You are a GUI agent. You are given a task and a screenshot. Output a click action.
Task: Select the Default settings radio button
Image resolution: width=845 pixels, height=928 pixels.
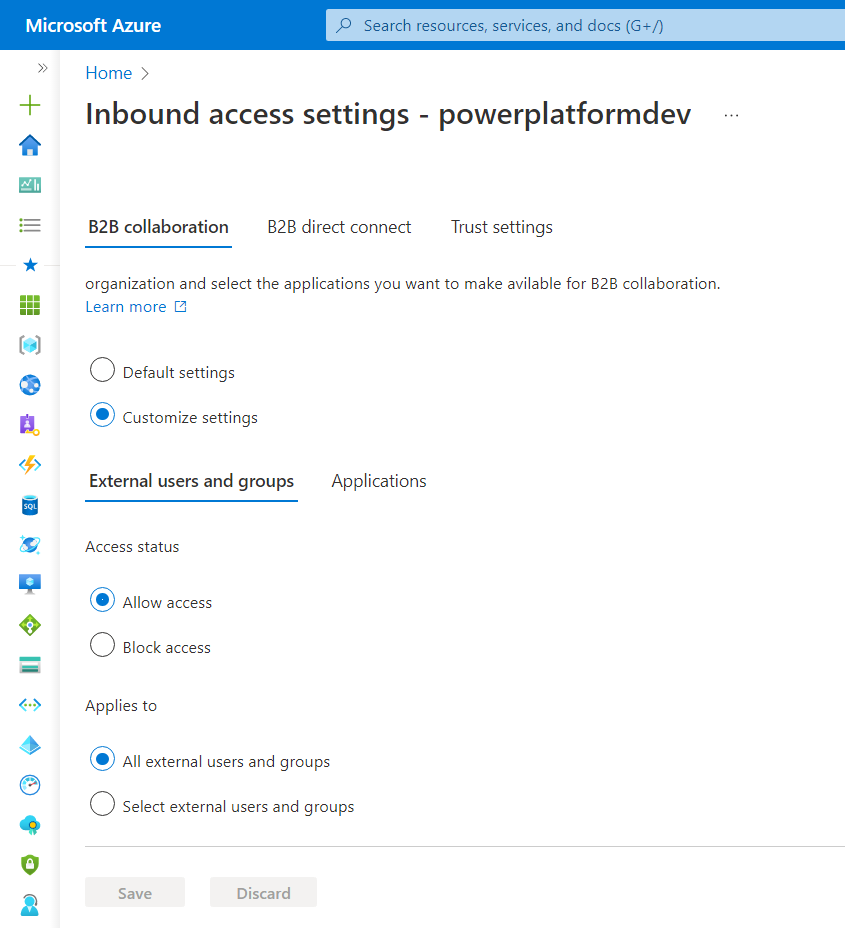[102, 371]
